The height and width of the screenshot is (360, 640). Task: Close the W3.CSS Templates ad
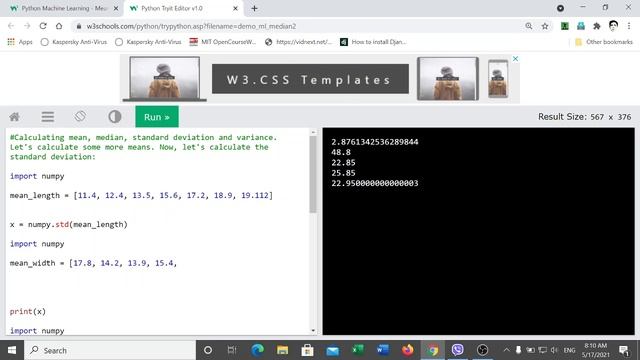click(516, 59)
